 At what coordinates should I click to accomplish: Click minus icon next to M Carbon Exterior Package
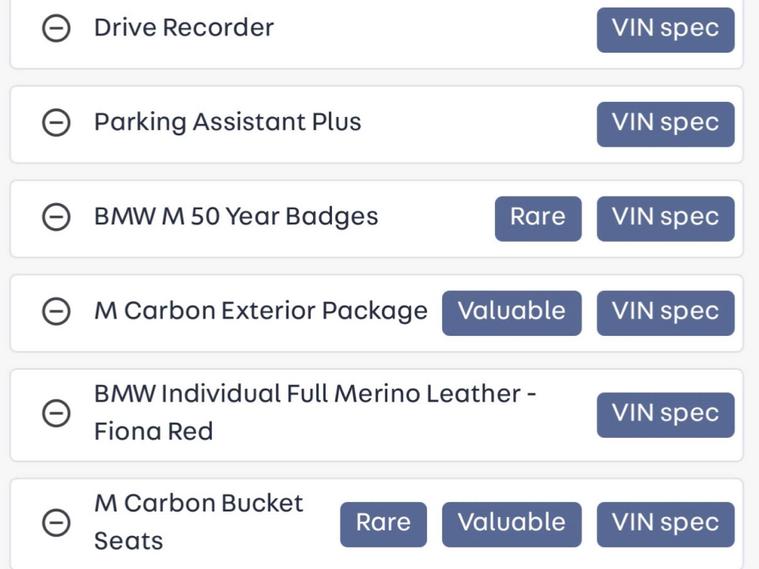tap(56, 311)
